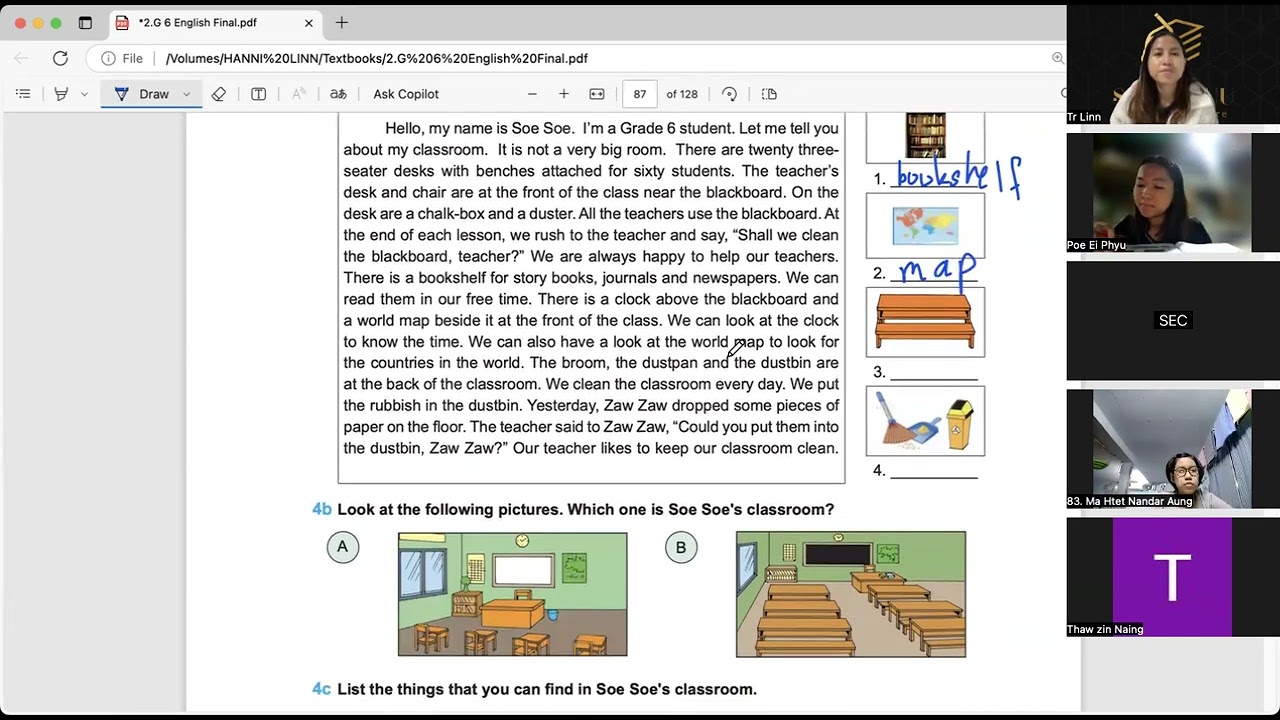
Task: Select Ma Htet Nandar Aung's video tile
Action: click(1173, 449)
